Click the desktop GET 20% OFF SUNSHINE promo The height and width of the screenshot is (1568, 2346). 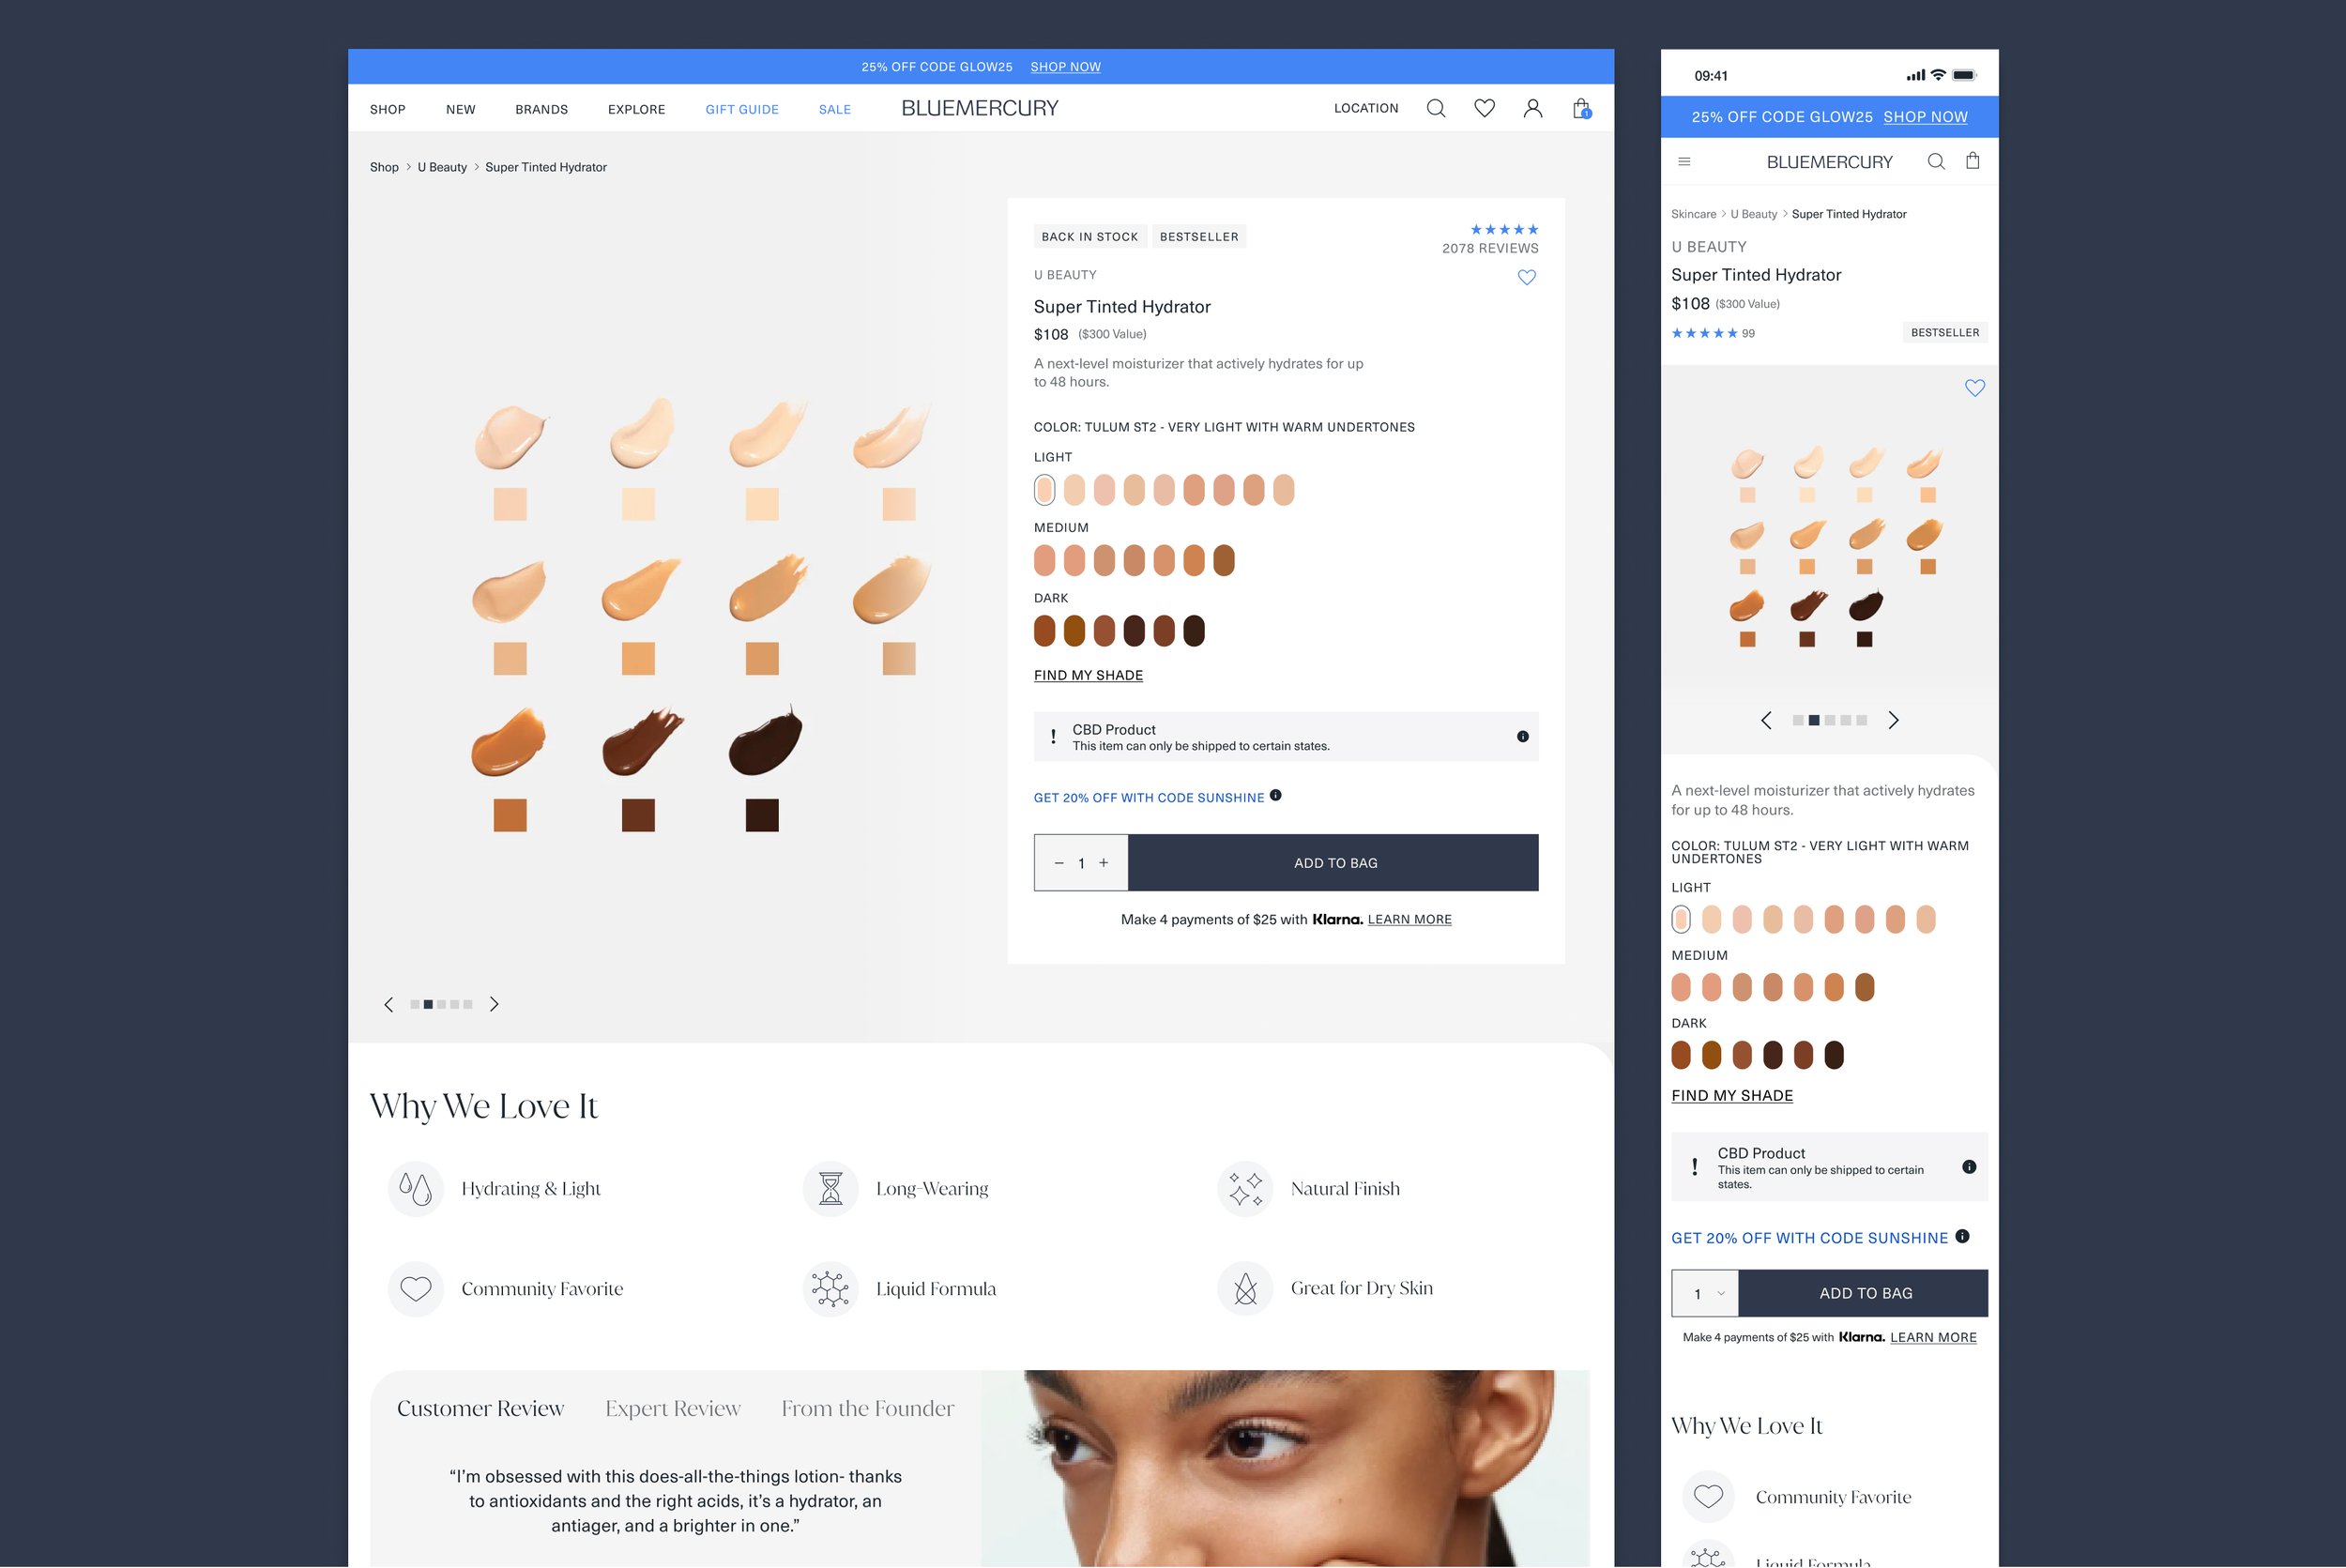pos(1149,797)
